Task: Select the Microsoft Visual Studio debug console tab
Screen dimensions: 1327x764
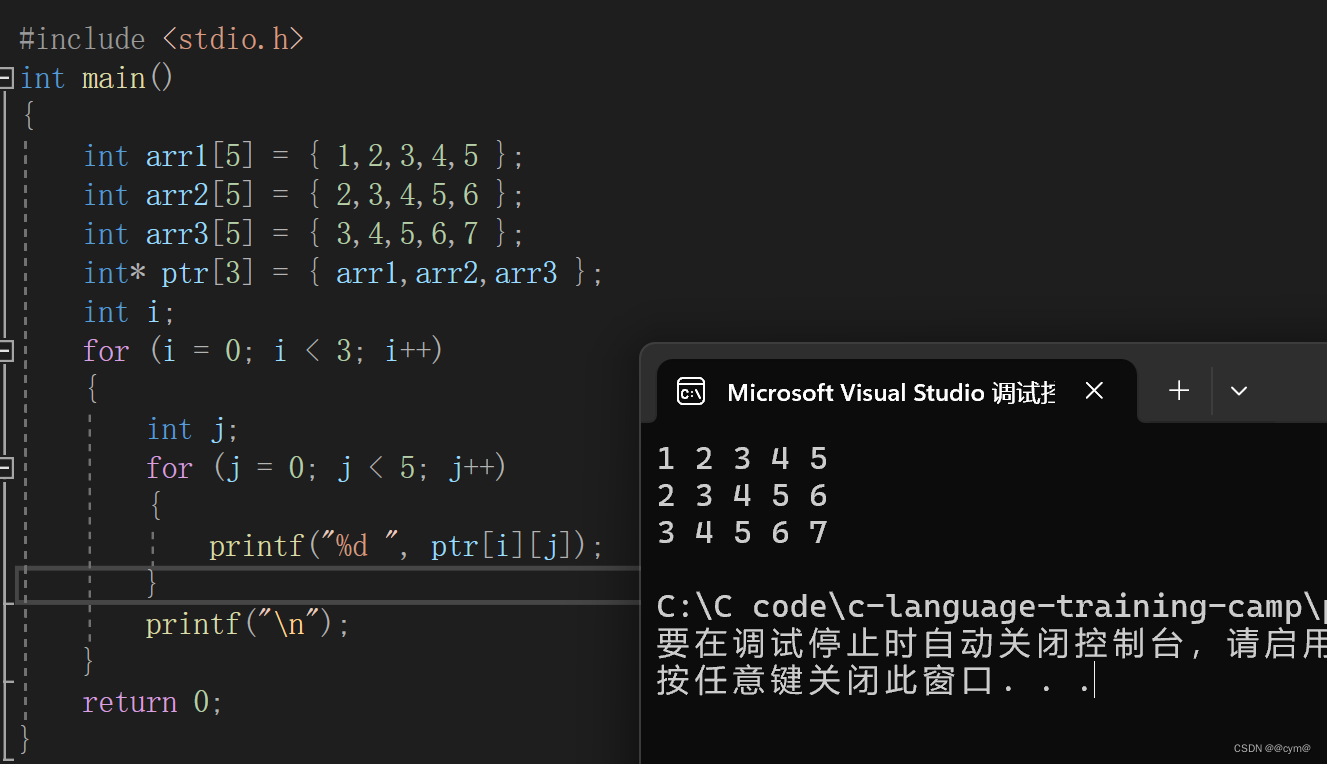Action: coord(896,391)
